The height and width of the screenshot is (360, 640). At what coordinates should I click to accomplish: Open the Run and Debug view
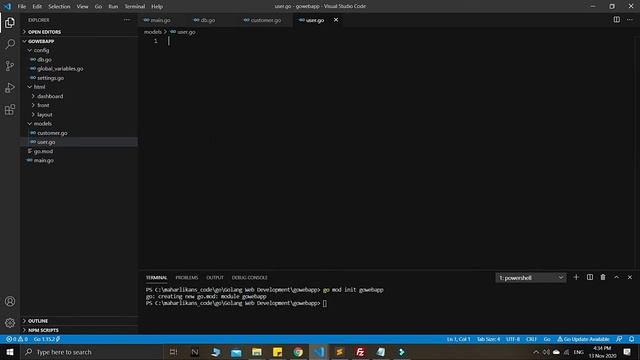point(10,88)
